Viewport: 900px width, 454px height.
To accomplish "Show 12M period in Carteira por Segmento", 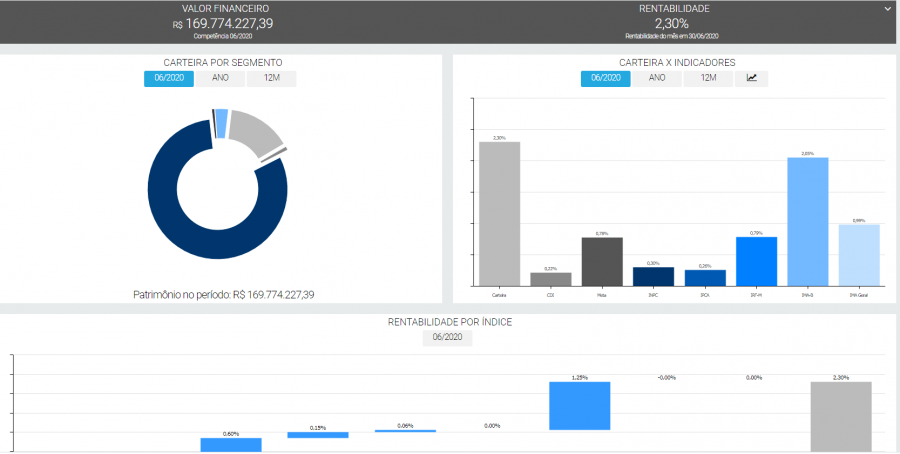I will [x=271, y=78].
